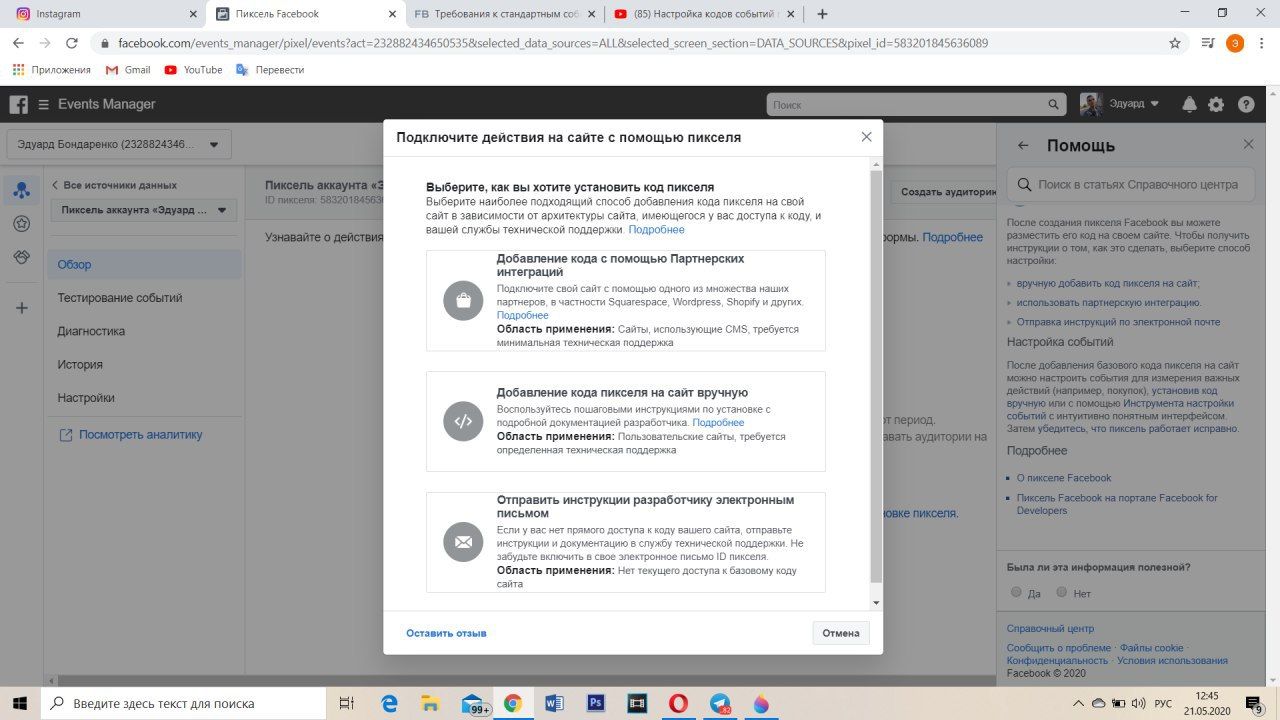Open Word from the taskbar
The width and height of the screenshot is (1280, 720).
click(x=554, y=703)
